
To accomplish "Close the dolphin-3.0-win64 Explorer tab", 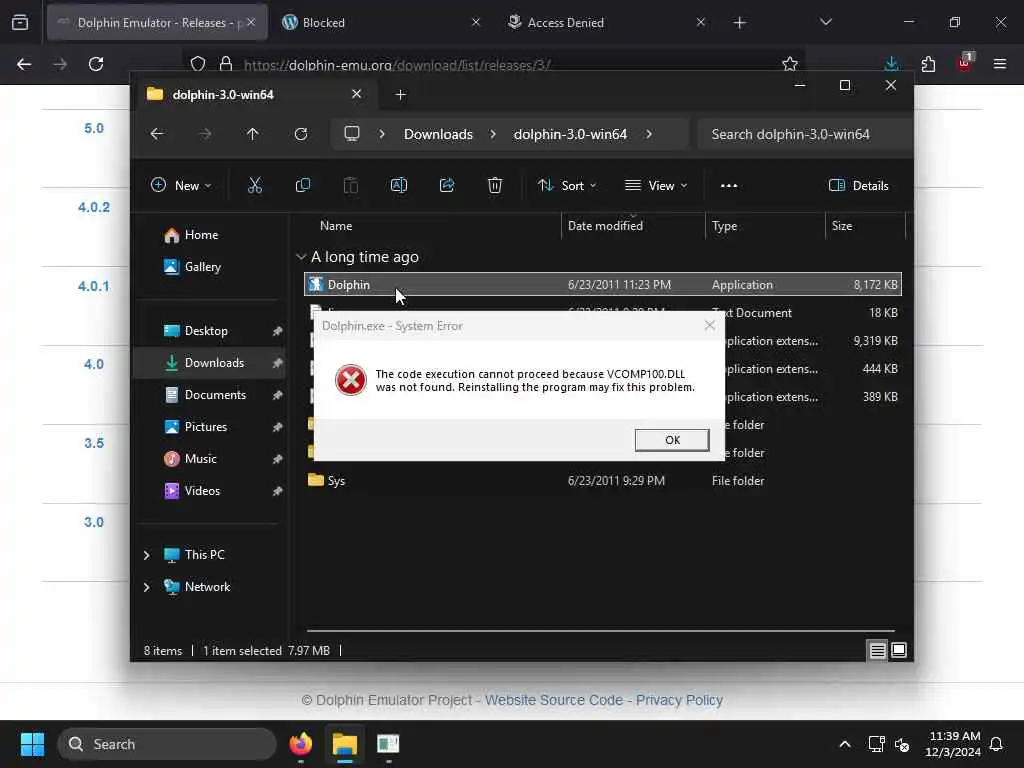I will pyautogui.click(x=357, y=94).
